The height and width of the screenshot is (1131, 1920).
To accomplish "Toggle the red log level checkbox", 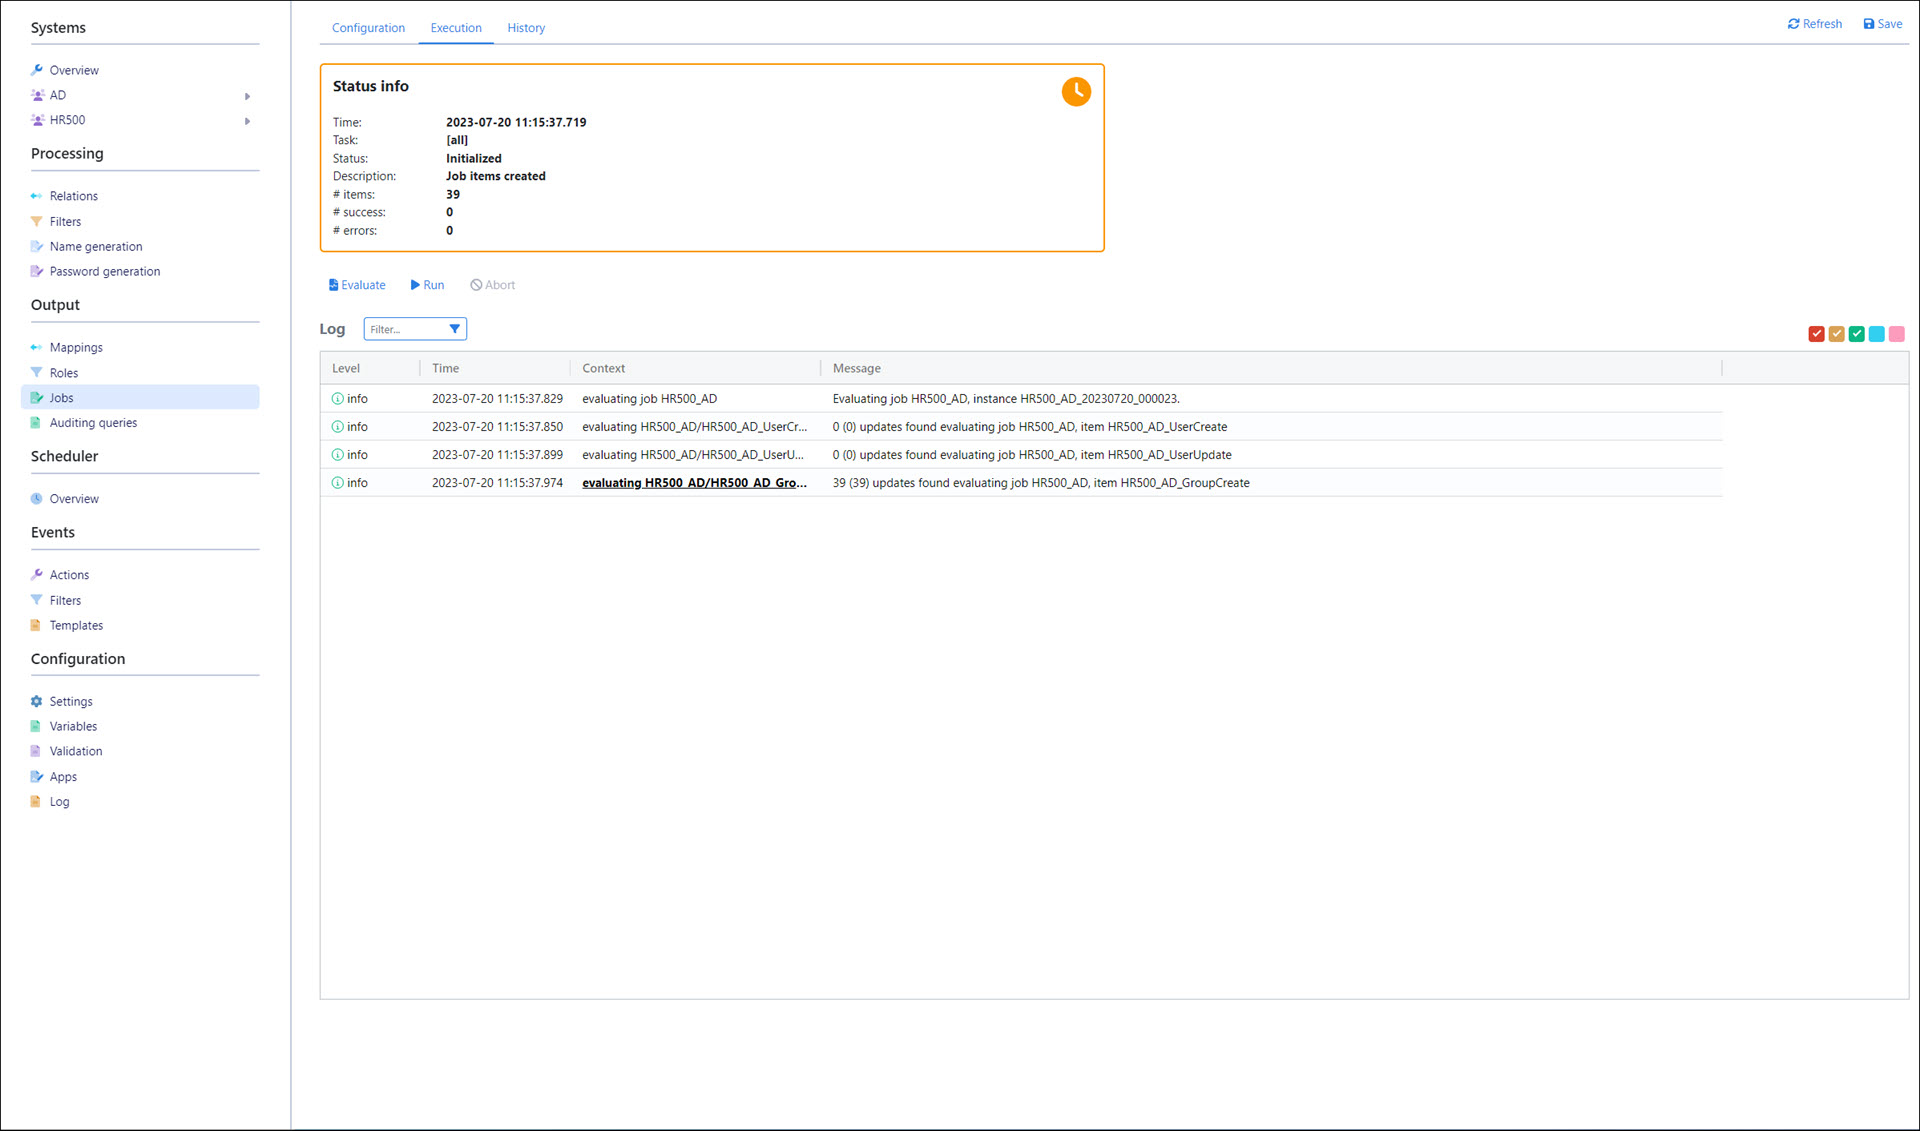I will point(1816,334).
